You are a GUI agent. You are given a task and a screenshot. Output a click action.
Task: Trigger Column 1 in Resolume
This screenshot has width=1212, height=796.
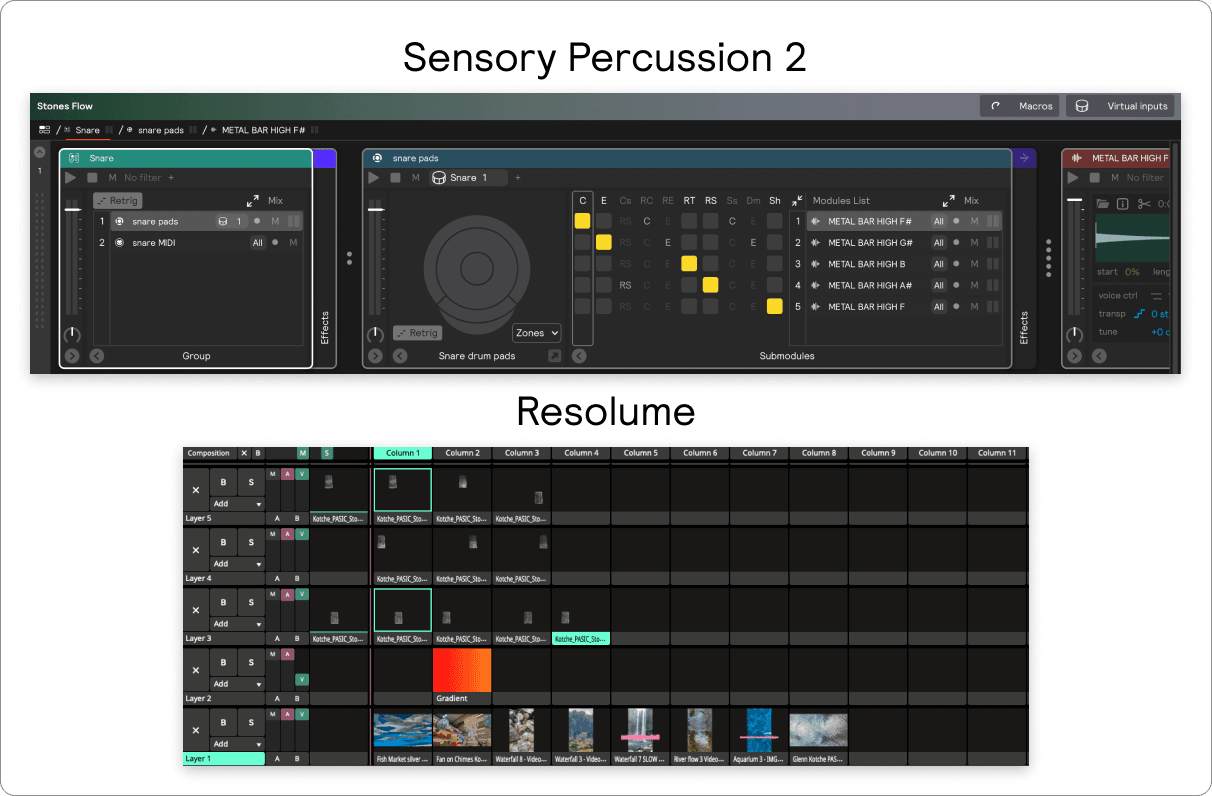click(402, 453)
